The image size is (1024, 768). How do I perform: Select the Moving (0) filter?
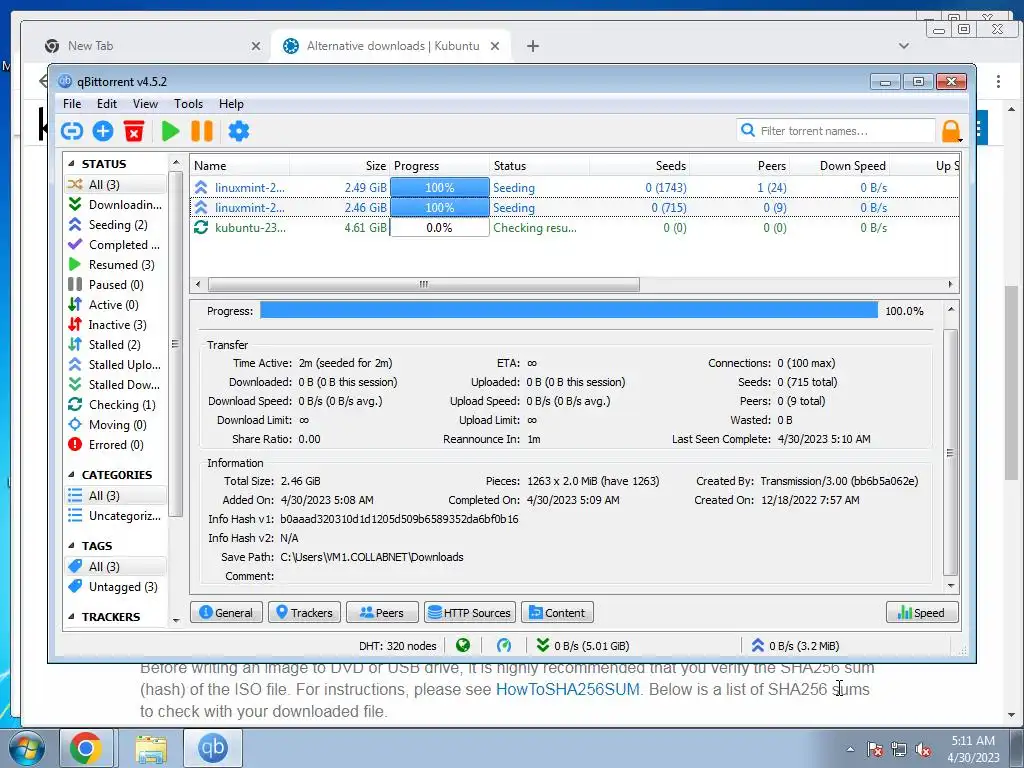point(116,425)
